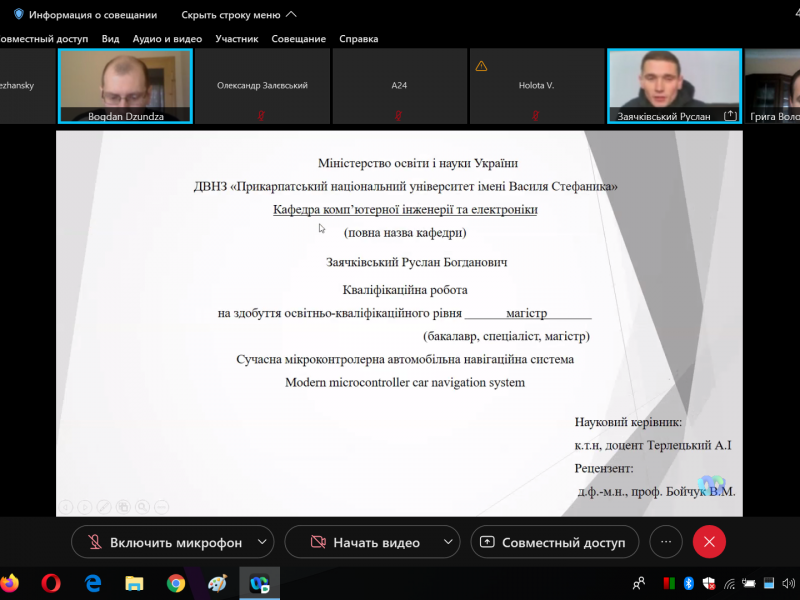The width and height of the screenshot is (800, 600).
Task: Open Firefox from the taskbar
Action: [10, 582]
